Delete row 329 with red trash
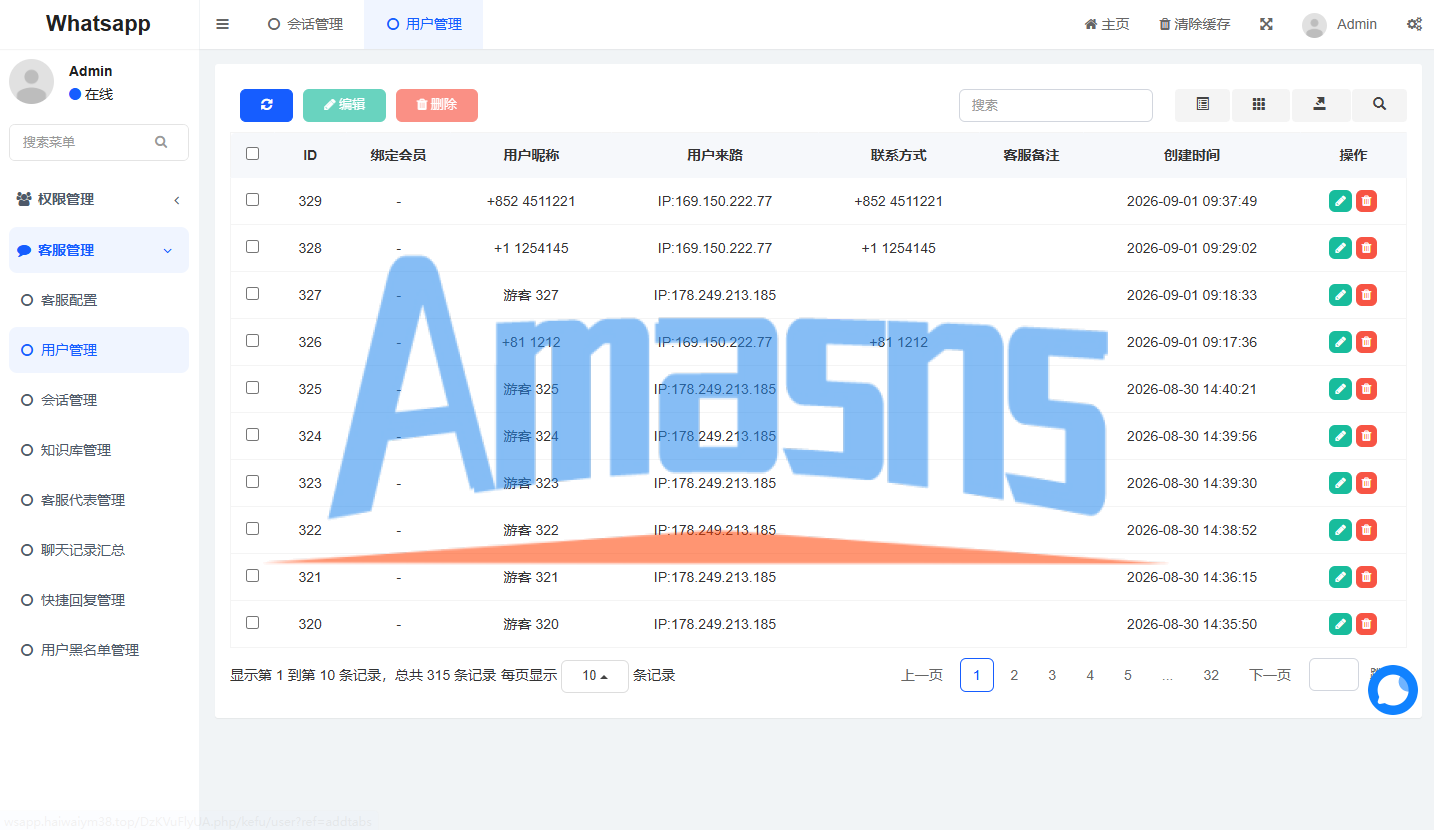This screenshot has height=830, width=1434. click(x=1366, y=201)
